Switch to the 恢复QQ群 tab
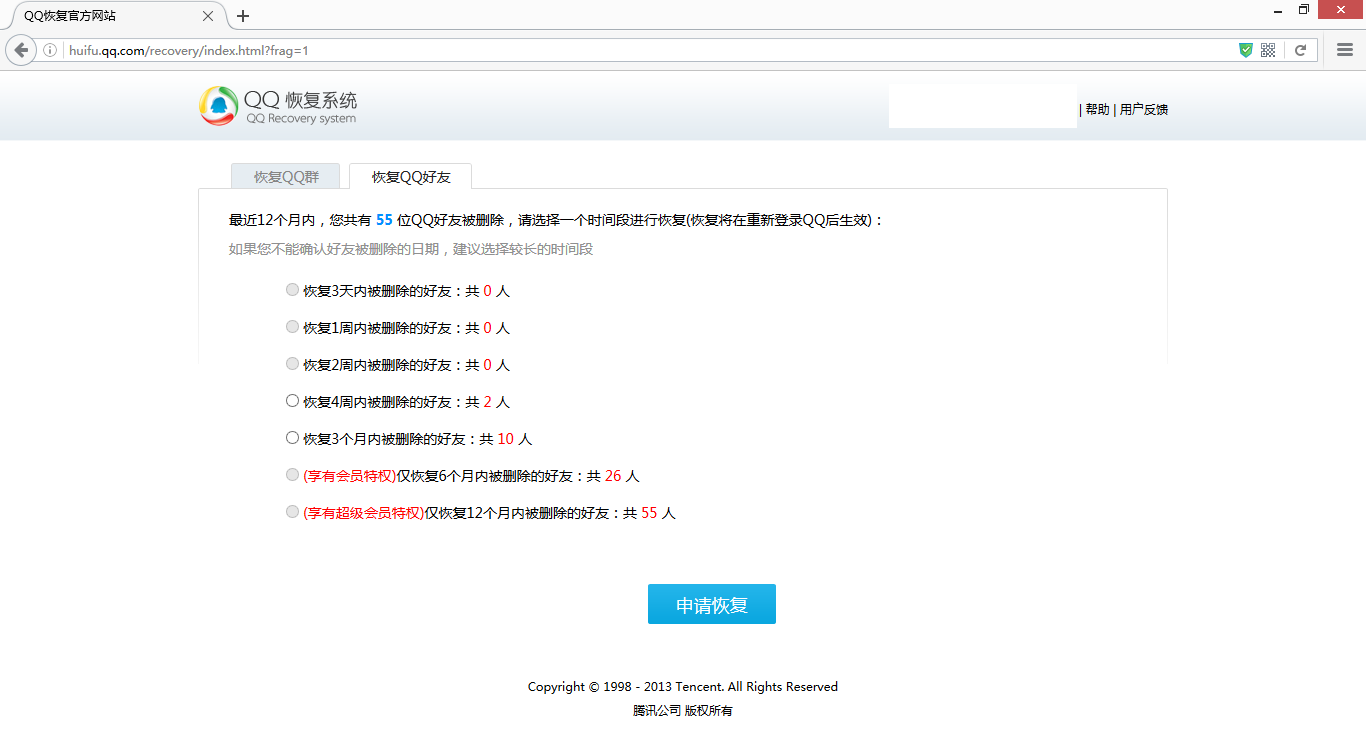The image size is (1366, 738). [x=286, y=177]
